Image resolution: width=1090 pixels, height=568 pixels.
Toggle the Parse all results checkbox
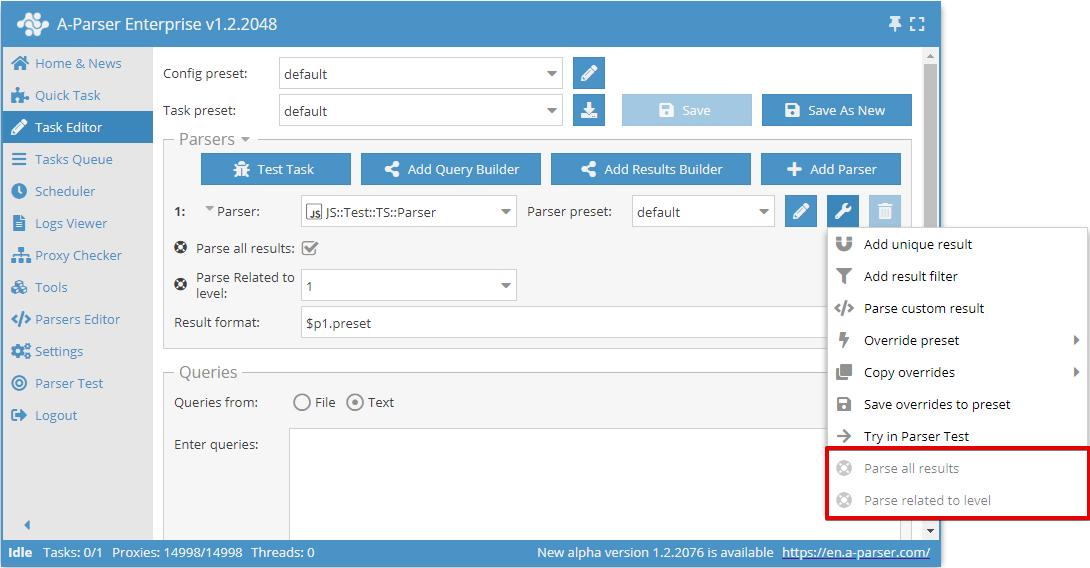click(x=310, y=248)
